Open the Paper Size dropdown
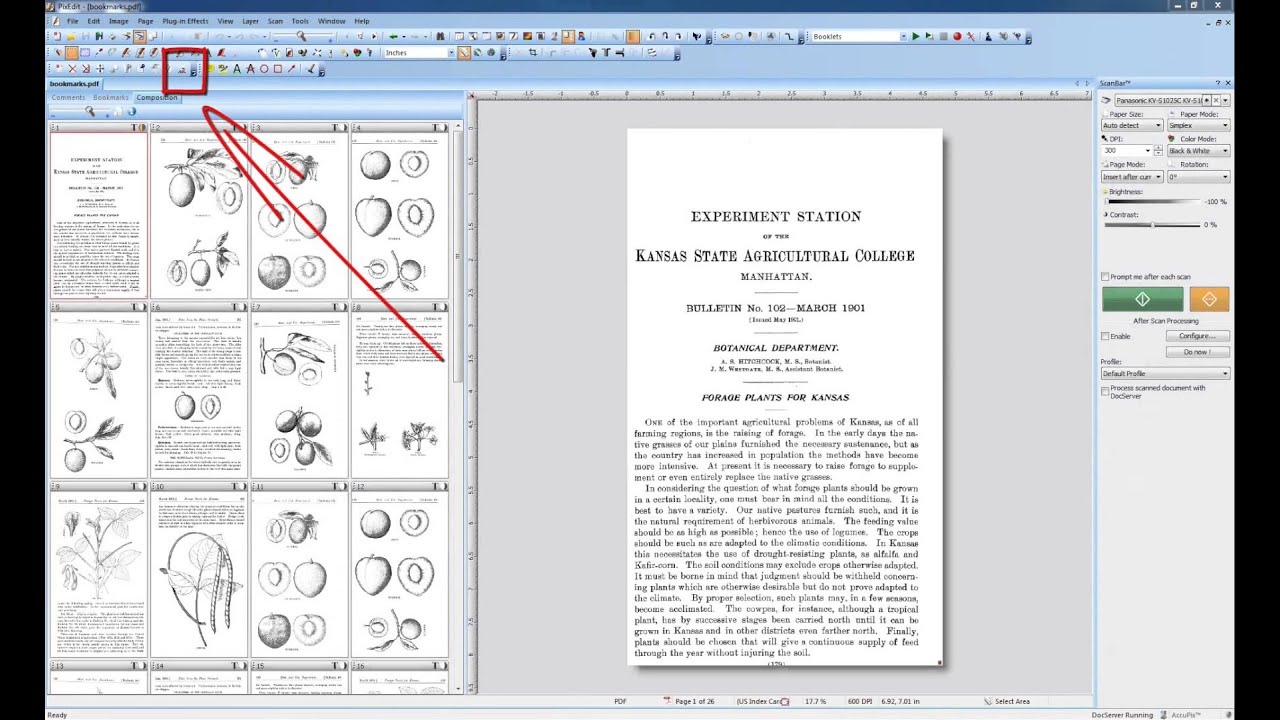 (1132, 125)
